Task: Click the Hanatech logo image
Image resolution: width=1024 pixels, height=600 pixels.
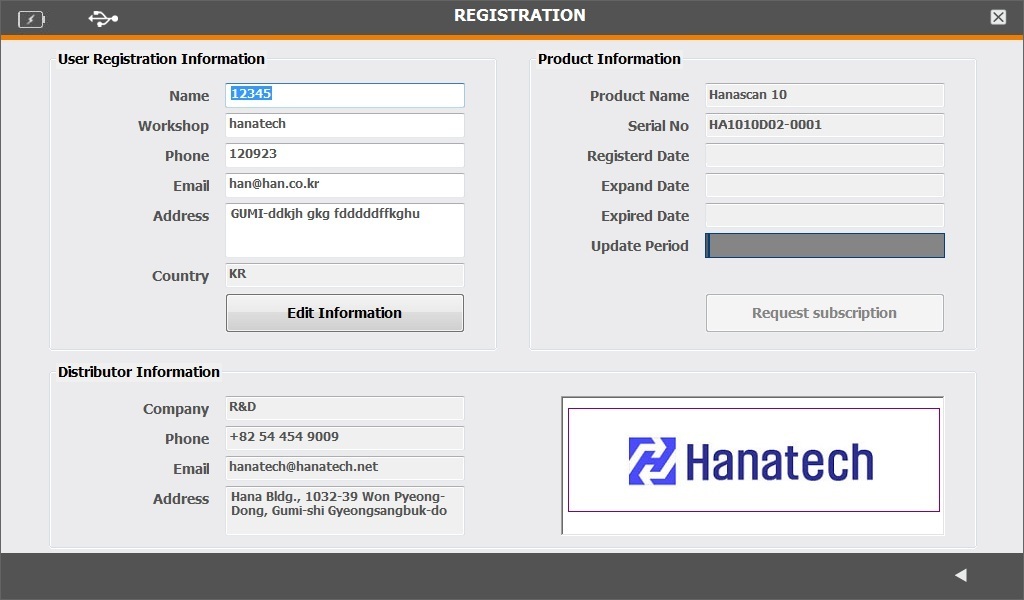Action: pos(753,461)
